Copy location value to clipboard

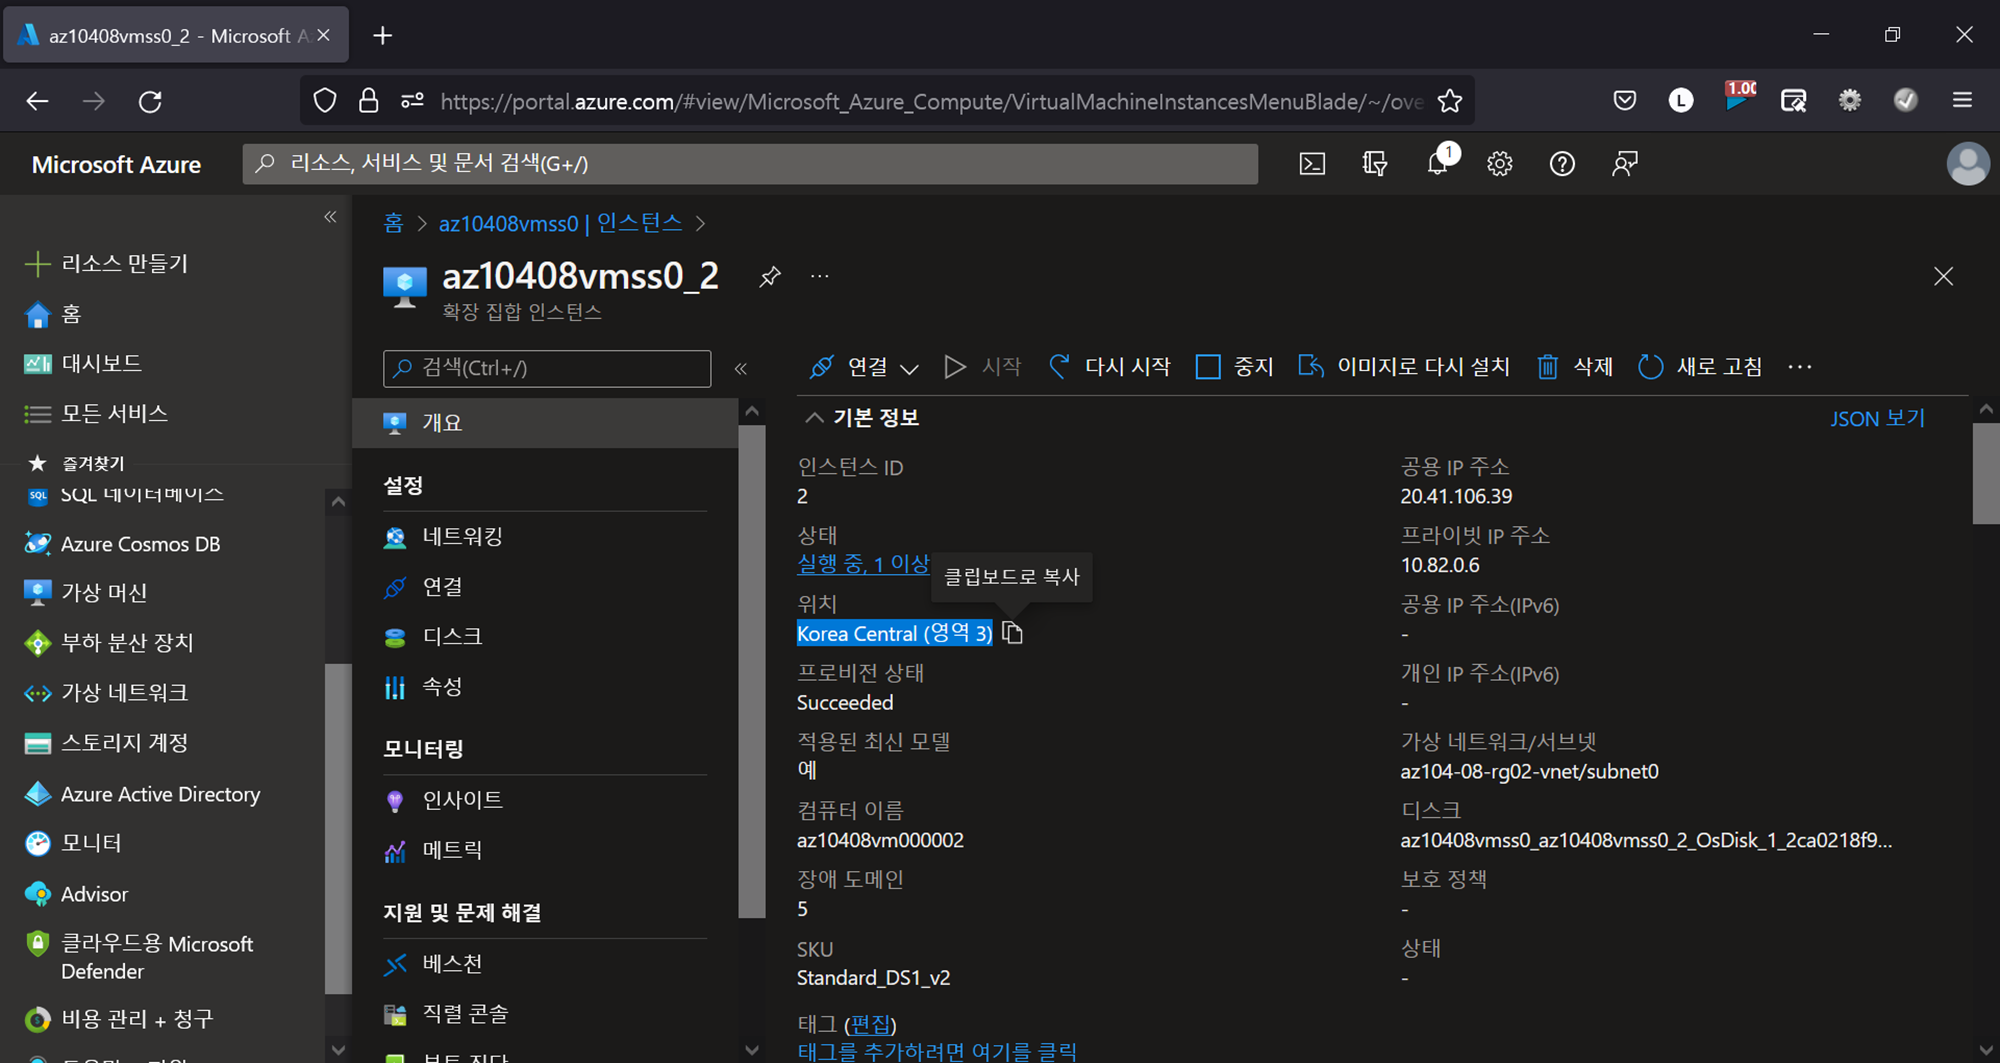(x=1012, y=633)
